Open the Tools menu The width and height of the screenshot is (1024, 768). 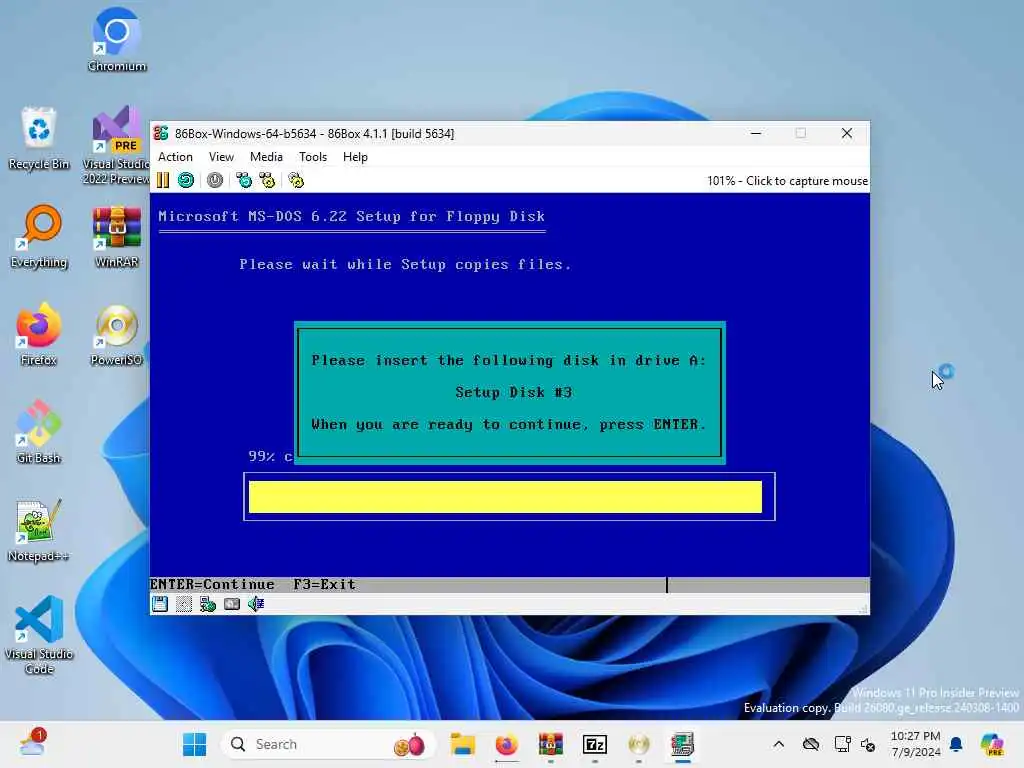pyautogui.click(x=313, y=157)
